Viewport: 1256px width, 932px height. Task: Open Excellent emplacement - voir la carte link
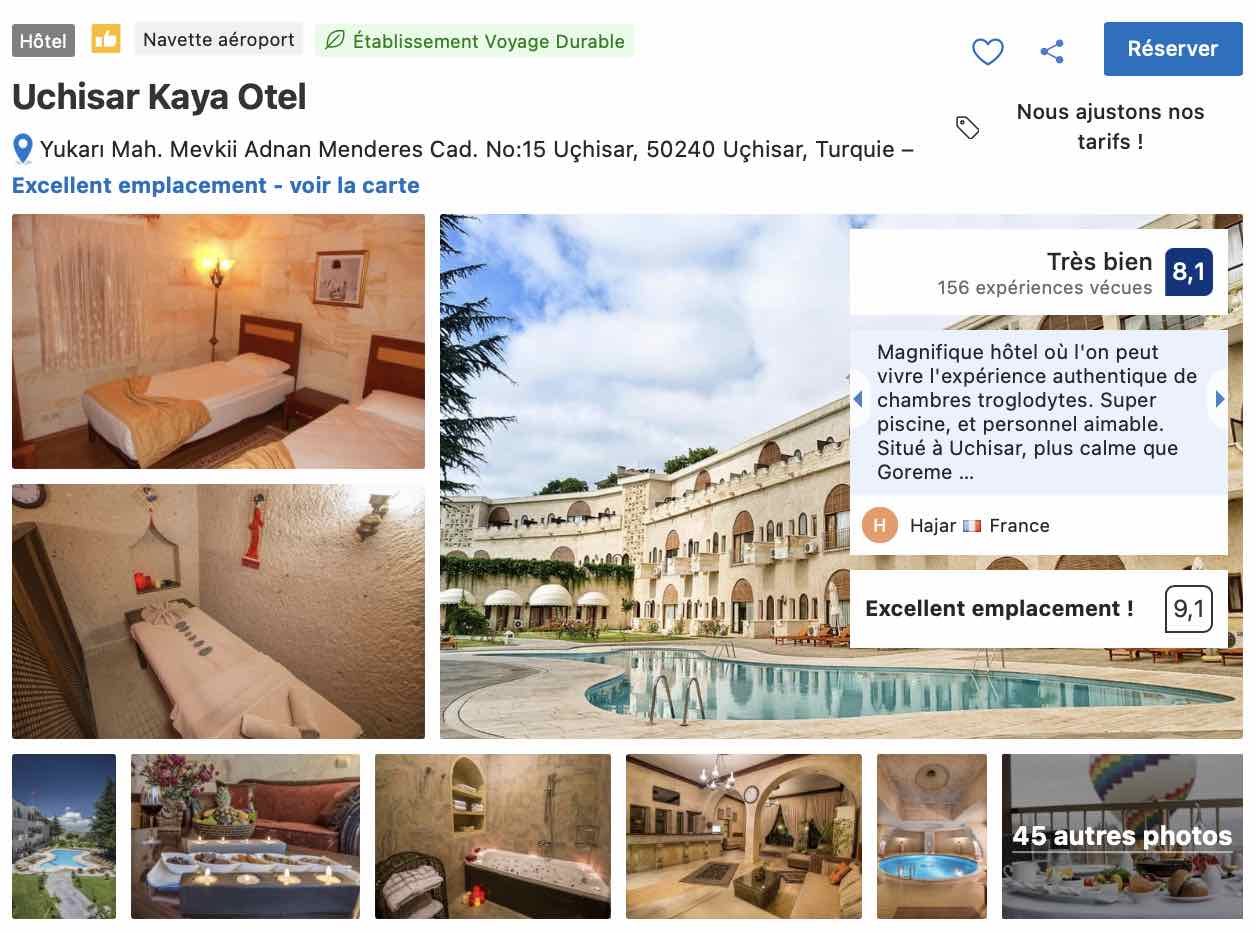click(216, 186)
